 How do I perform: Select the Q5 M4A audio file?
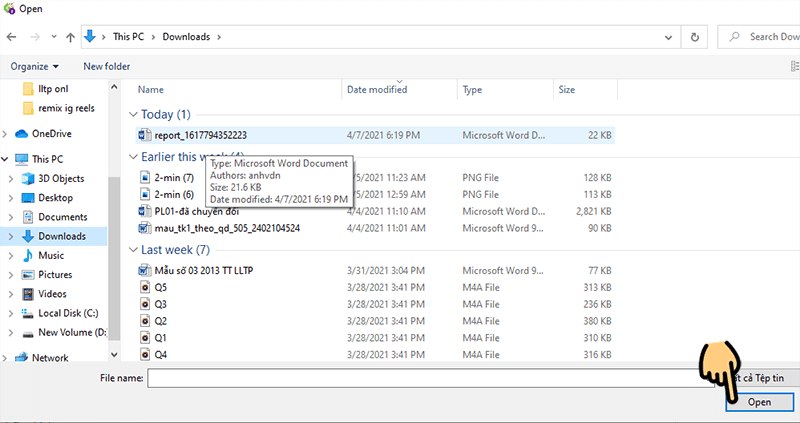click(160, 288)
